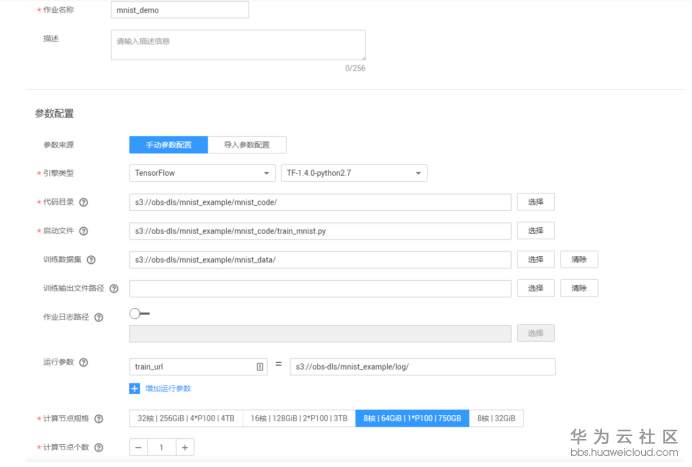Click 选择 button for code directory
Viewport: 692px width, 467px height.
click(536, 202)
